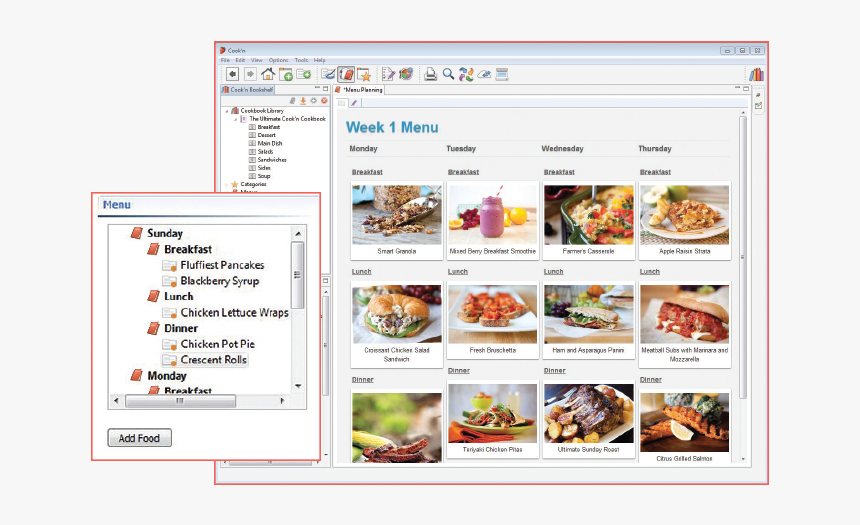Click the Menu panel scroll-up arrow
The image size is (860, 525).
pos(298,234)
